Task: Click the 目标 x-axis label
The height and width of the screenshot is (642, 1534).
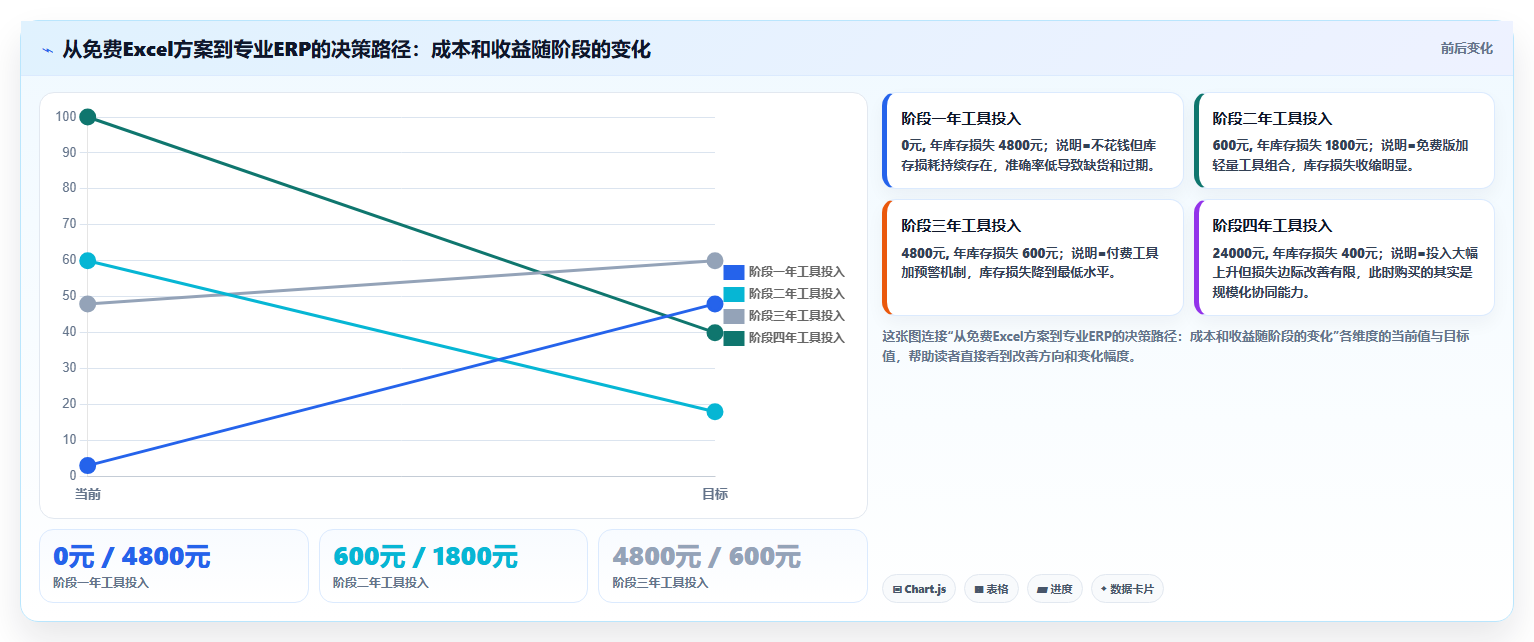Action: point(715,494)
